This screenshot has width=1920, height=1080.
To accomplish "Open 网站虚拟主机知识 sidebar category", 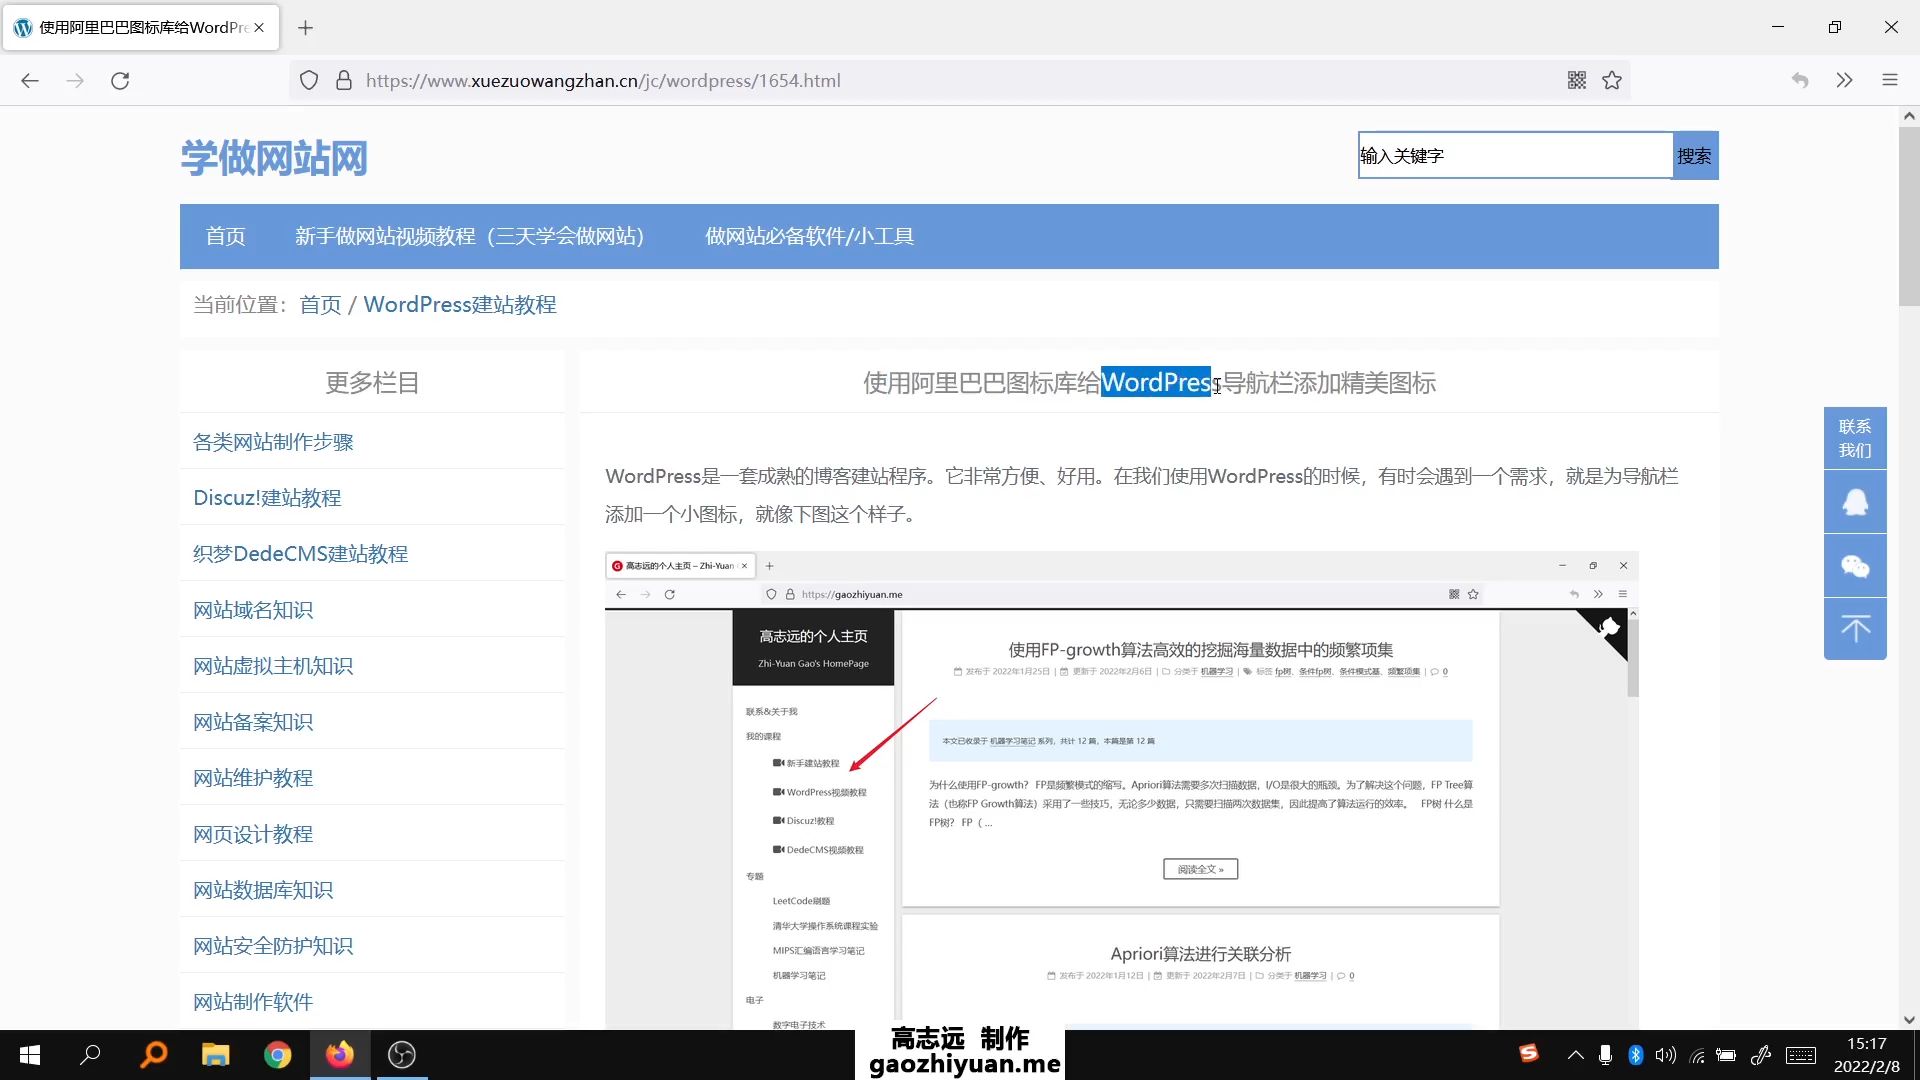I will [273, 666].
